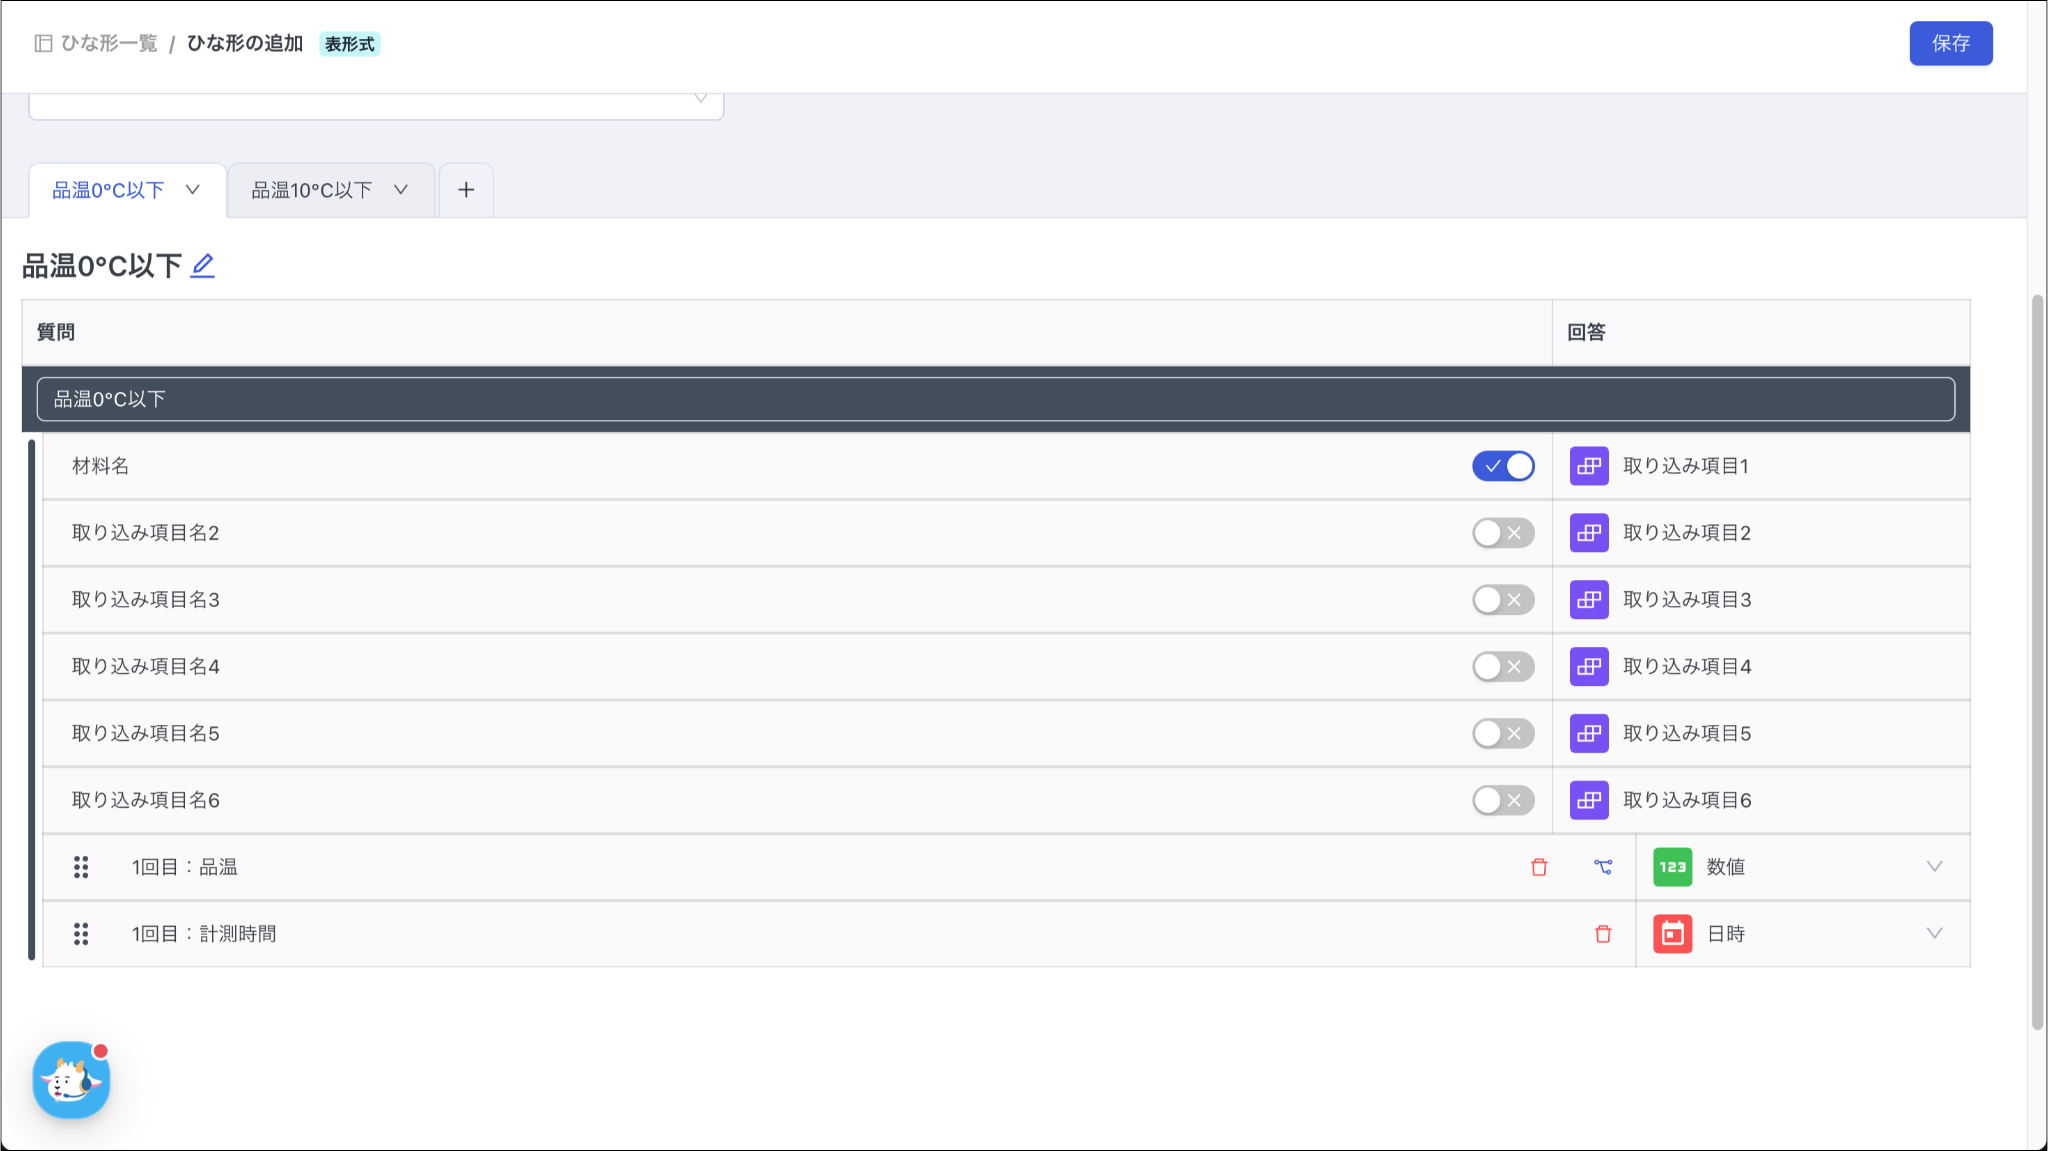This screenshot has width=2048, height=1151.
Task: Add a new tab with plus button
Action: pyautogui.click(x=466, y=190)
